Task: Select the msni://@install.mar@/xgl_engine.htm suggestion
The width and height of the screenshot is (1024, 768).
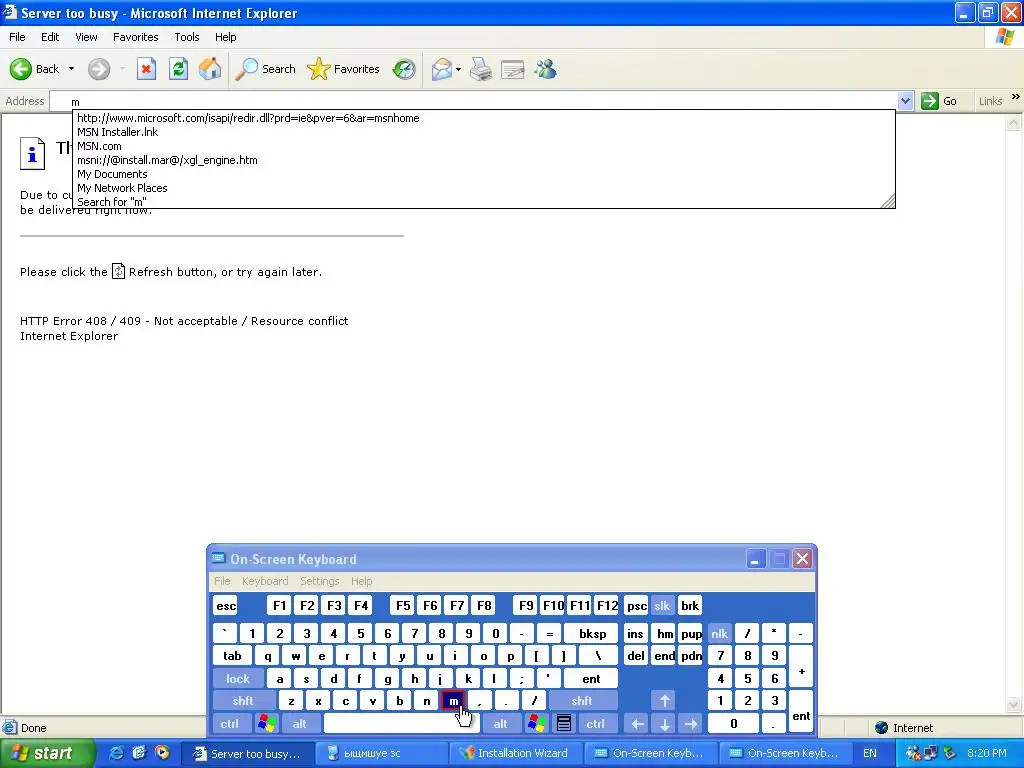Action: point(483,160)
